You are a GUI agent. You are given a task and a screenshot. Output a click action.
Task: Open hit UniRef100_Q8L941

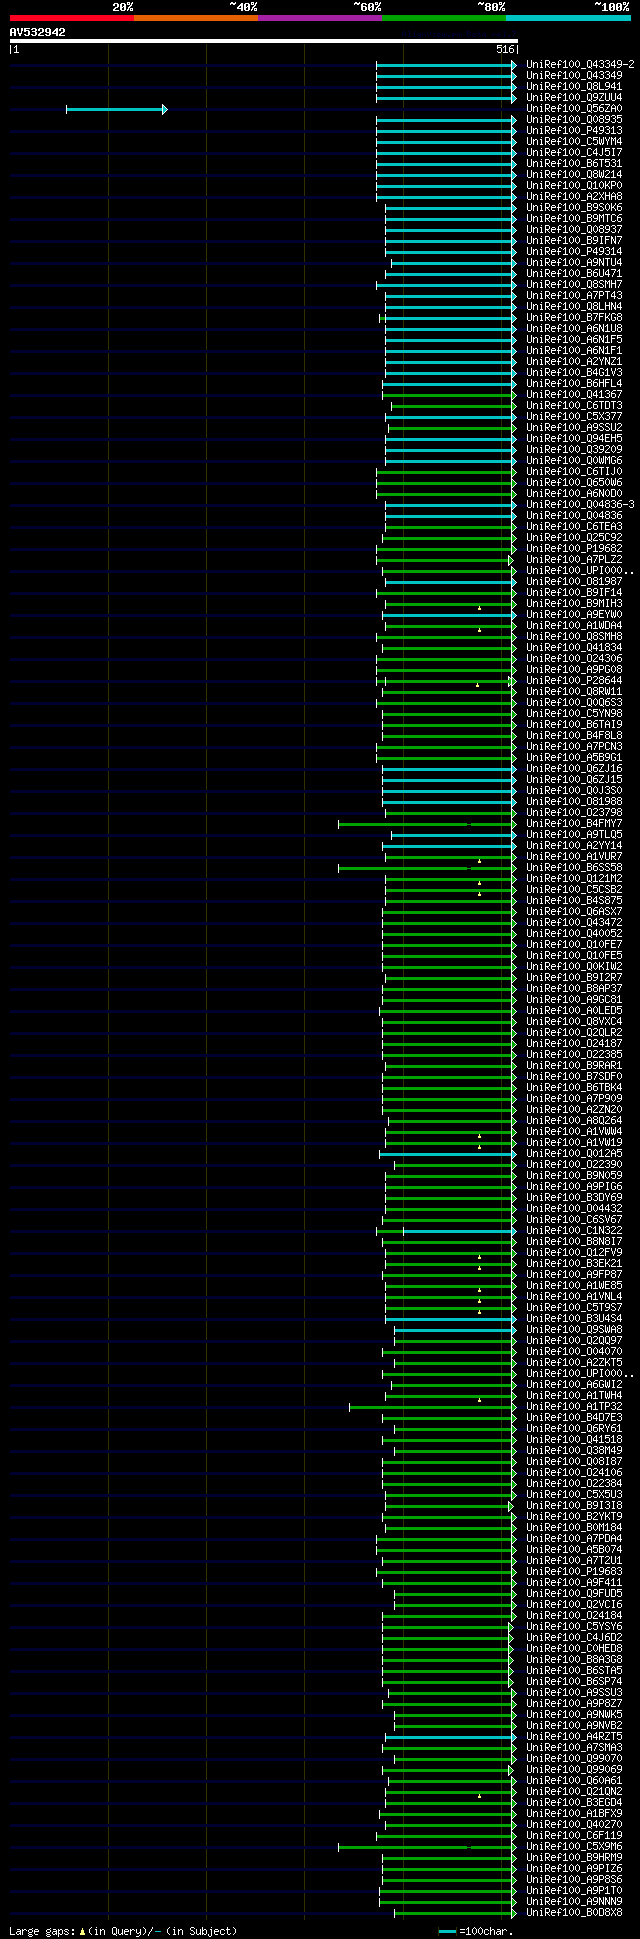click(x=574, y=87)
